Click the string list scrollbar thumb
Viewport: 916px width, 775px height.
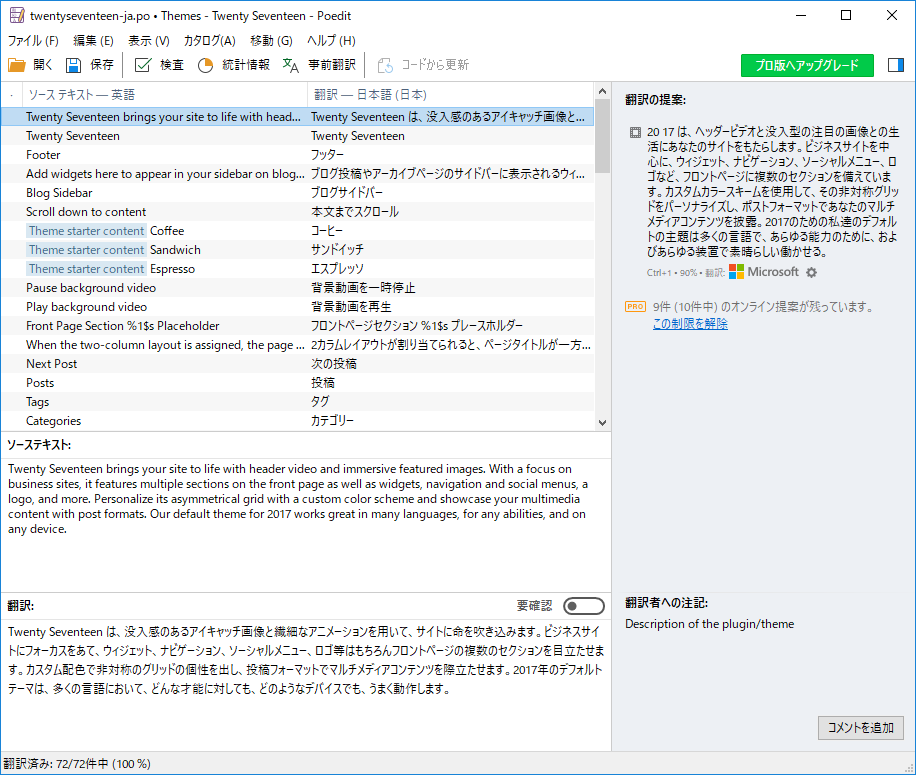tap(602, 135)
